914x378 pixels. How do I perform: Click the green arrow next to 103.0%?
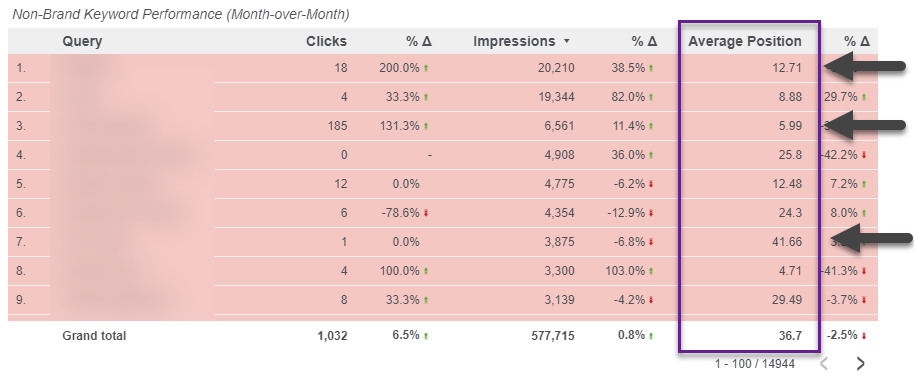[651, 271]
